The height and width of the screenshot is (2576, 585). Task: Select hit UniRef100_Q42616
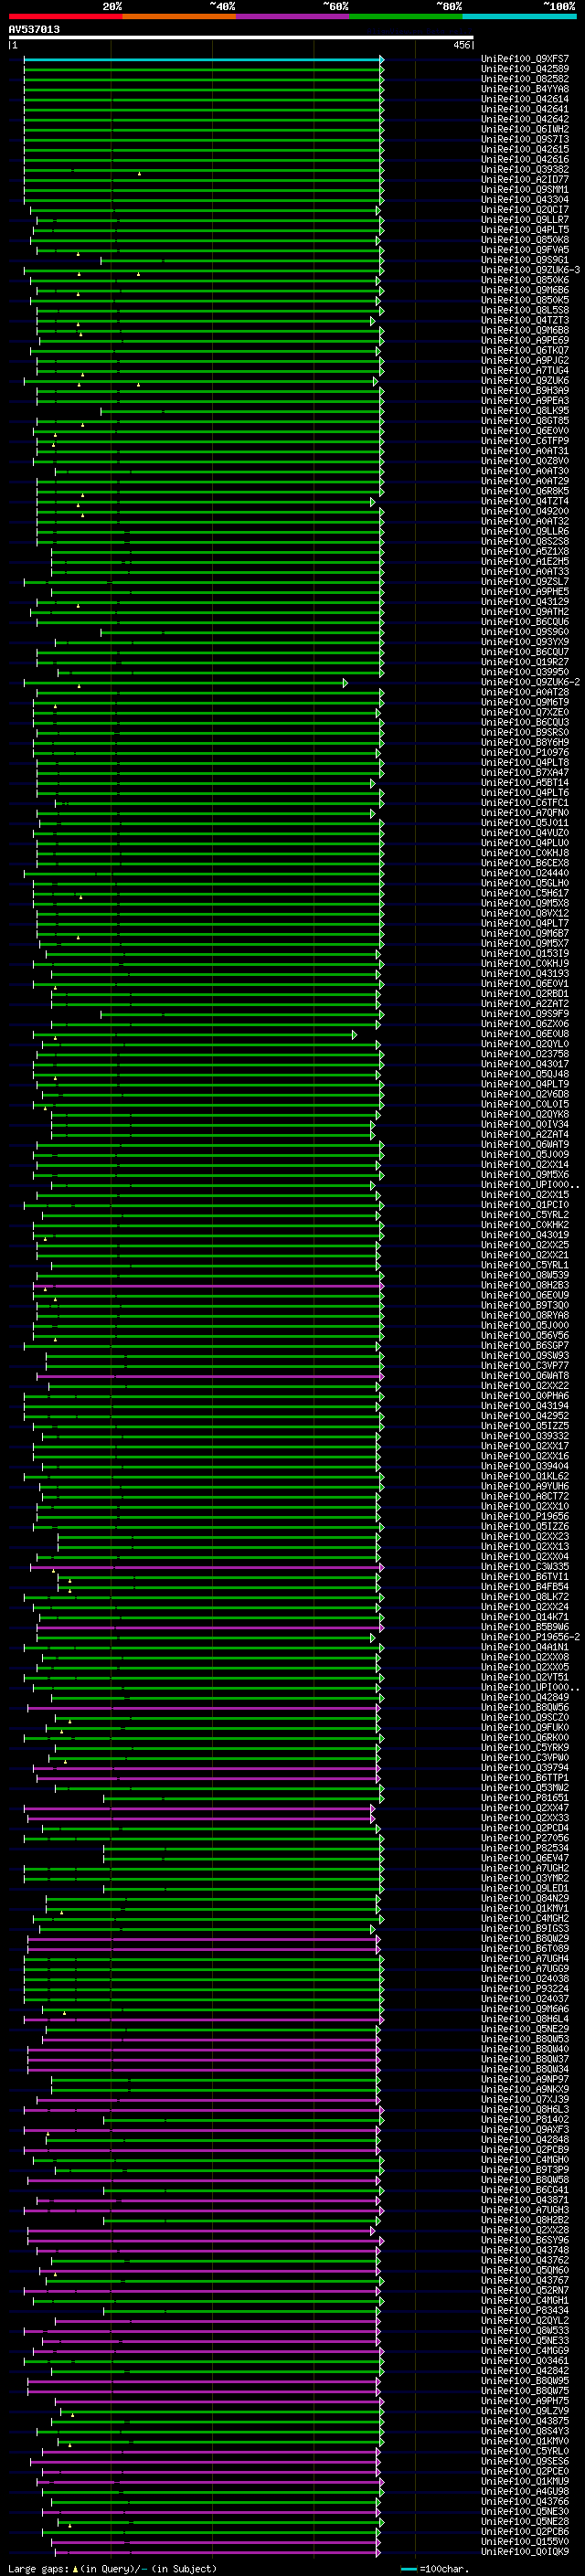(x=525, y=159)
